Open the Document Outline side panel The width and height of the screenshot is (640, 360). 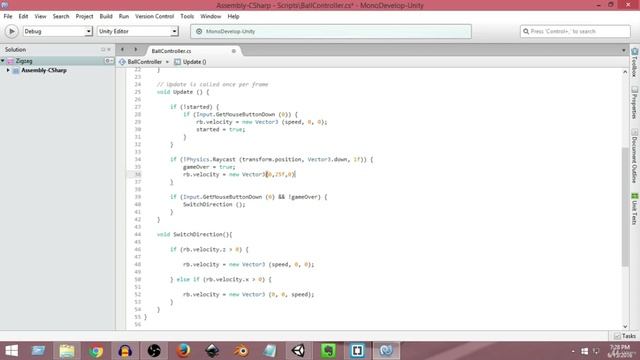click(635, 156)
